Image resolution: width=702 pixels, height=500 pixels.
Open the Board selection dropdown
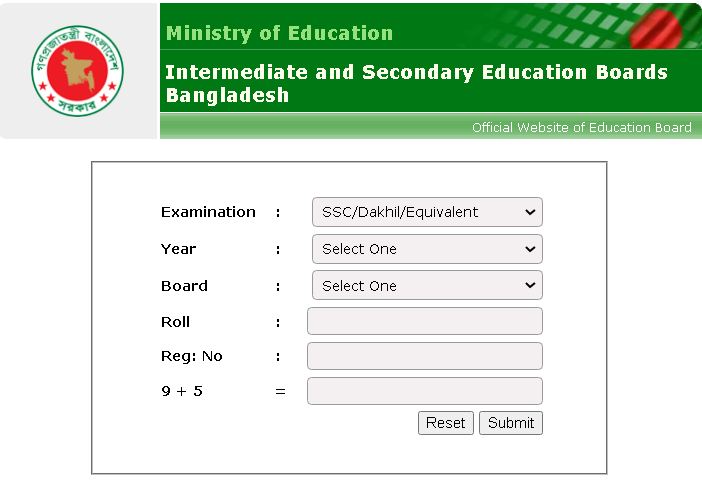pyautogui.click(x=427, y=286)
